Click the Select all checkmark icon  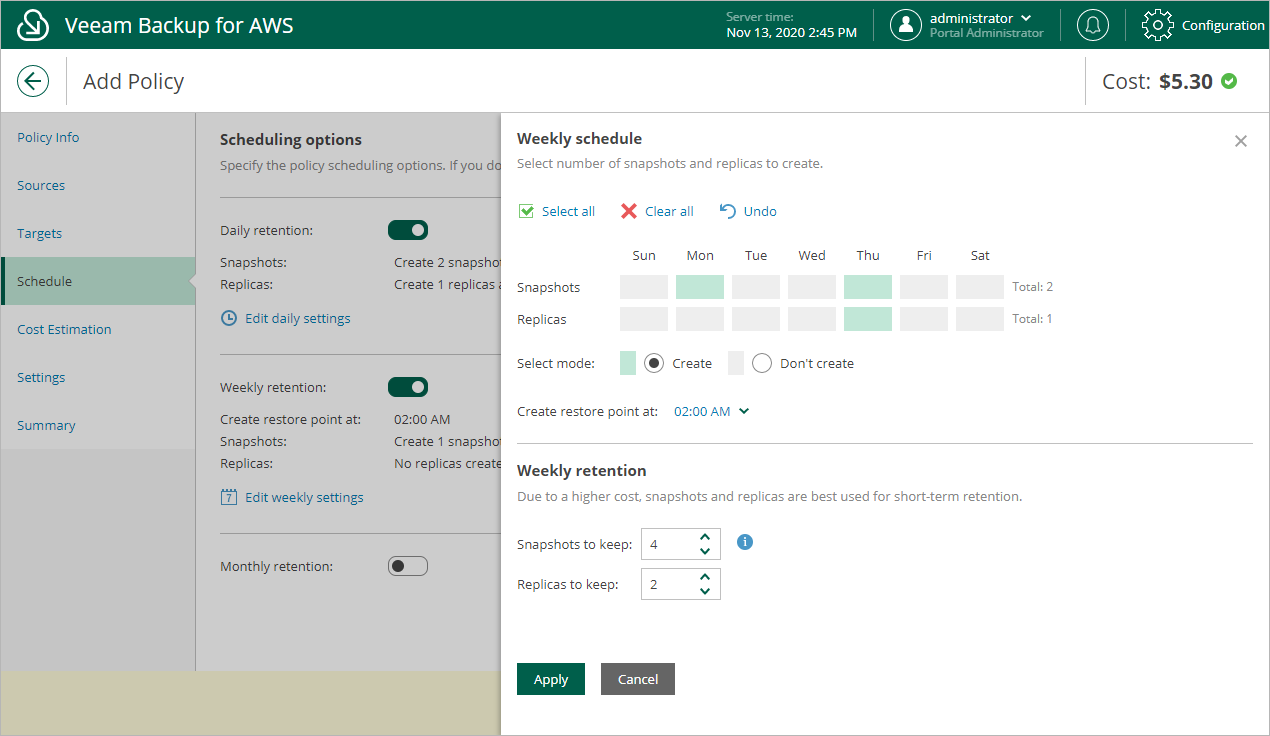coord(526,211)
